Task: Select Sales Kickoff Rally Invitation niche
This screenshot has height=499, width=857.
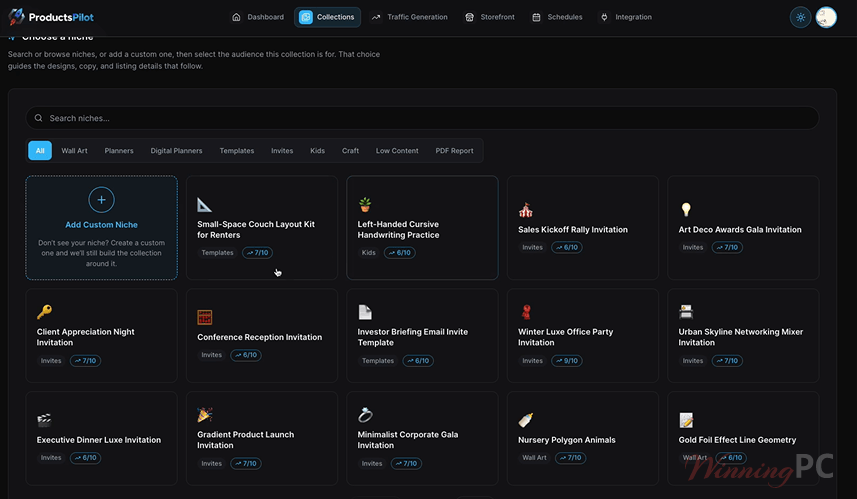Action: click(583, 228)
